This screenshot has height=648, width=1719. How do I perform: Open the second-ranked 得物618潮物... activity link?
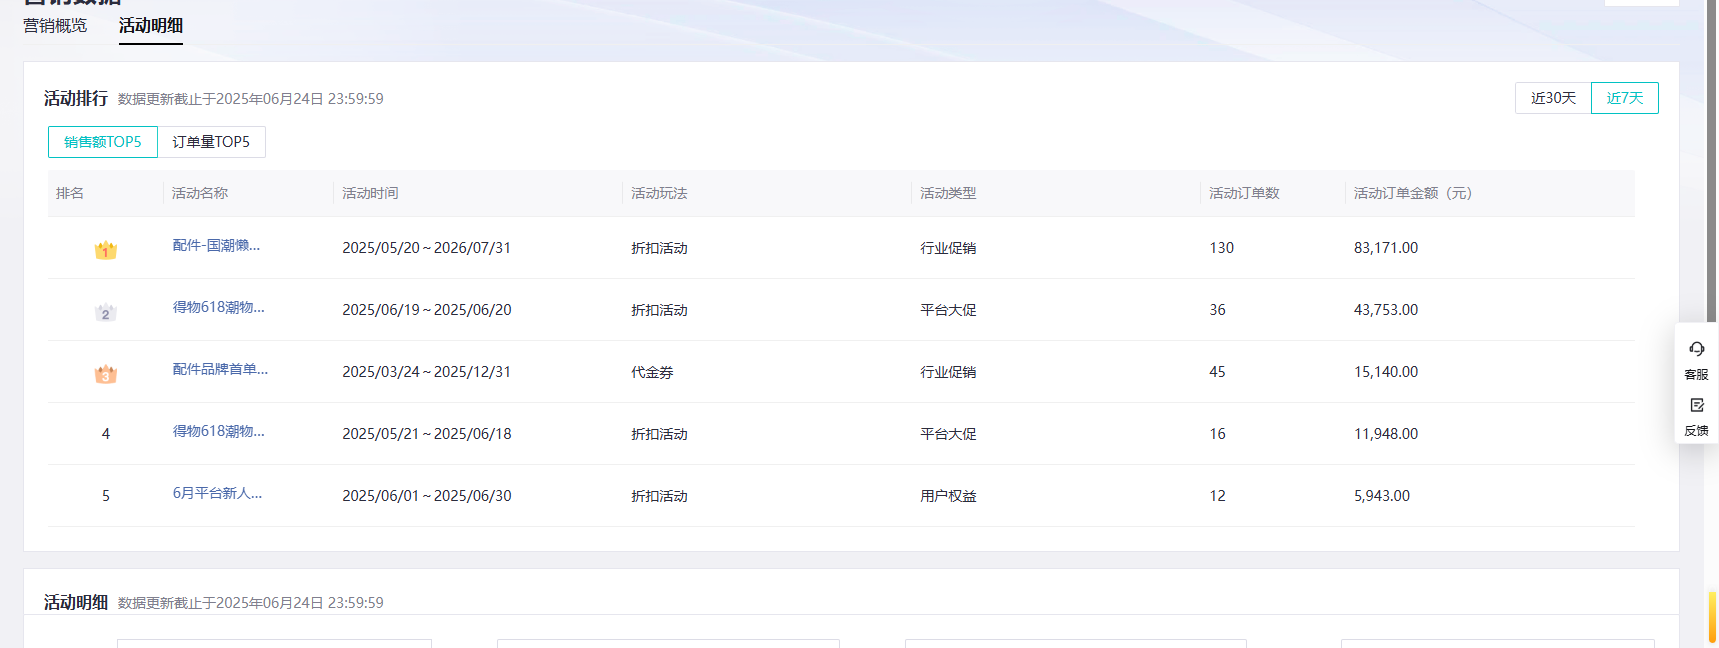click(x=218, y=308)
